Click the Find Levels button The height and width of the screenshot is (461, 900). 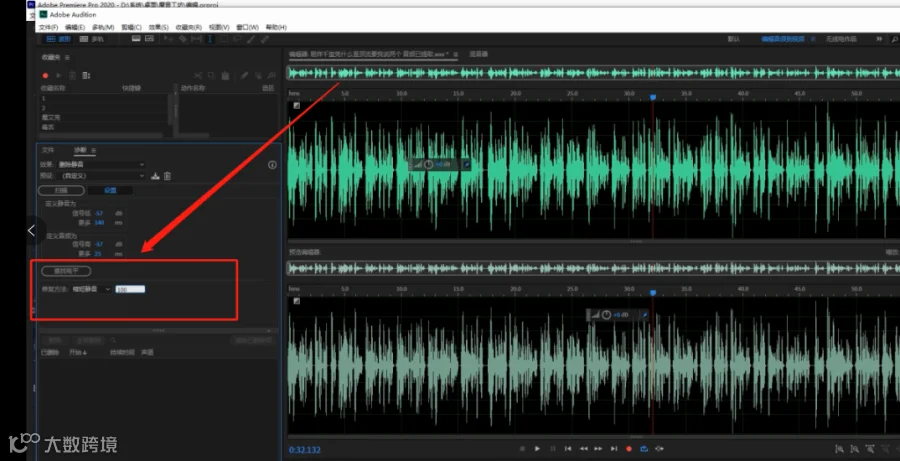66,271
